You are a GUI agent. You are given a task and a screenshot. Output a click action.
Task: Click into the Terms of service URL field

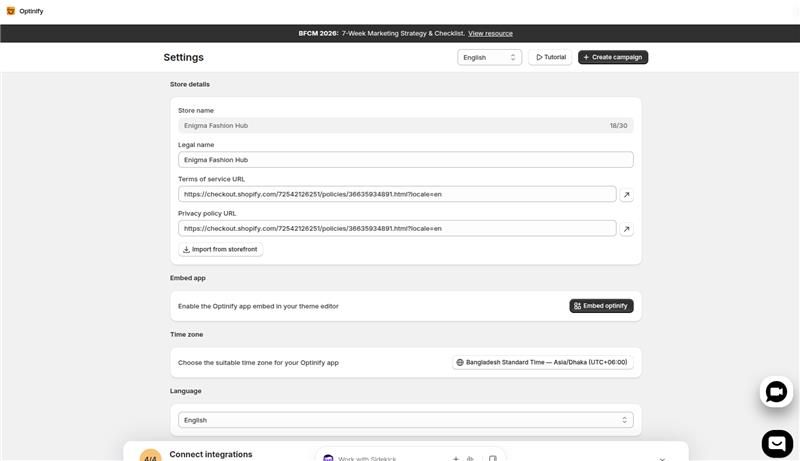(397, 194)
